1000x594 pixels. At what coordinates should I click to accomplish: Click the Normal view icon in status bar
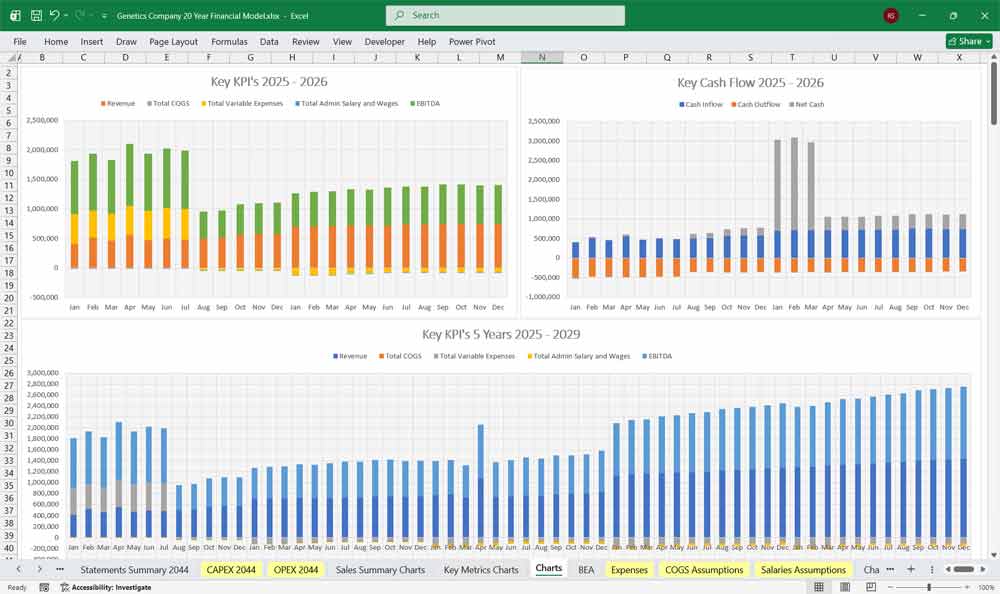click(x=819, y=587)
